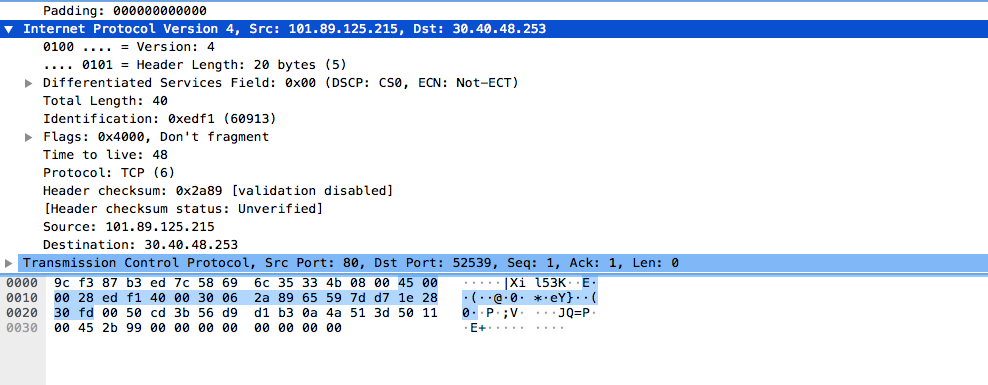
Task: Select the Destination: 30.40.48.253 row
Action: point(494,244)
